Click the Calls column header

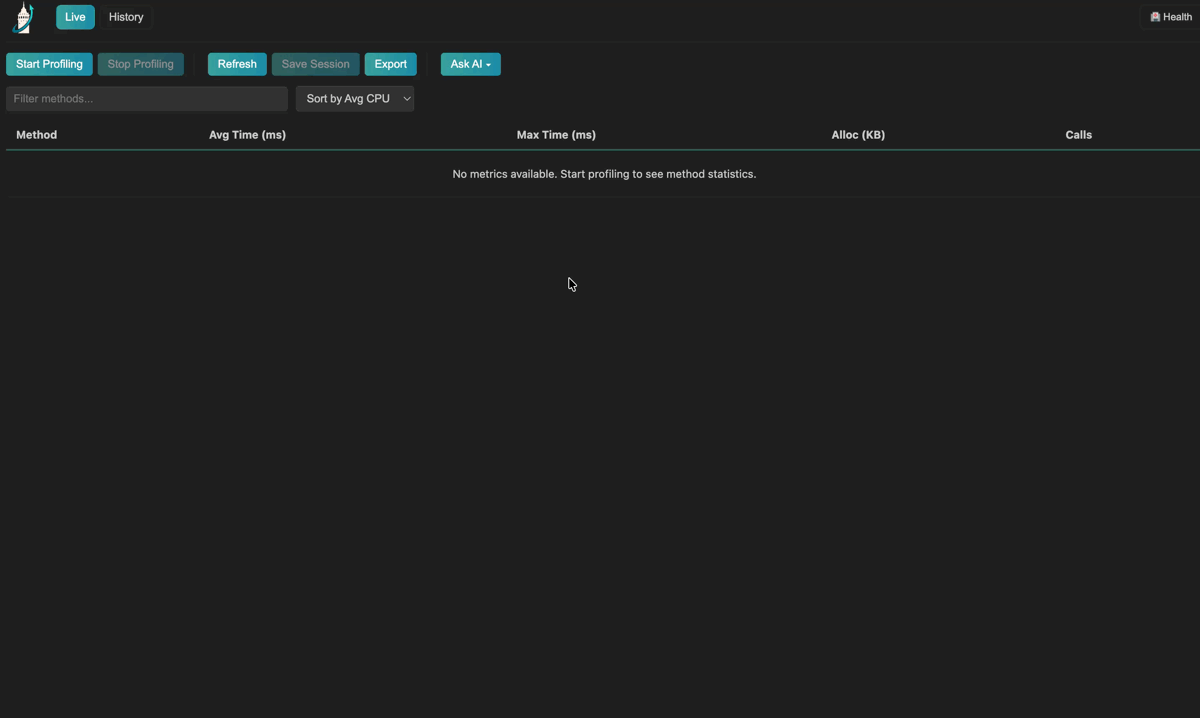point(1078,134)
